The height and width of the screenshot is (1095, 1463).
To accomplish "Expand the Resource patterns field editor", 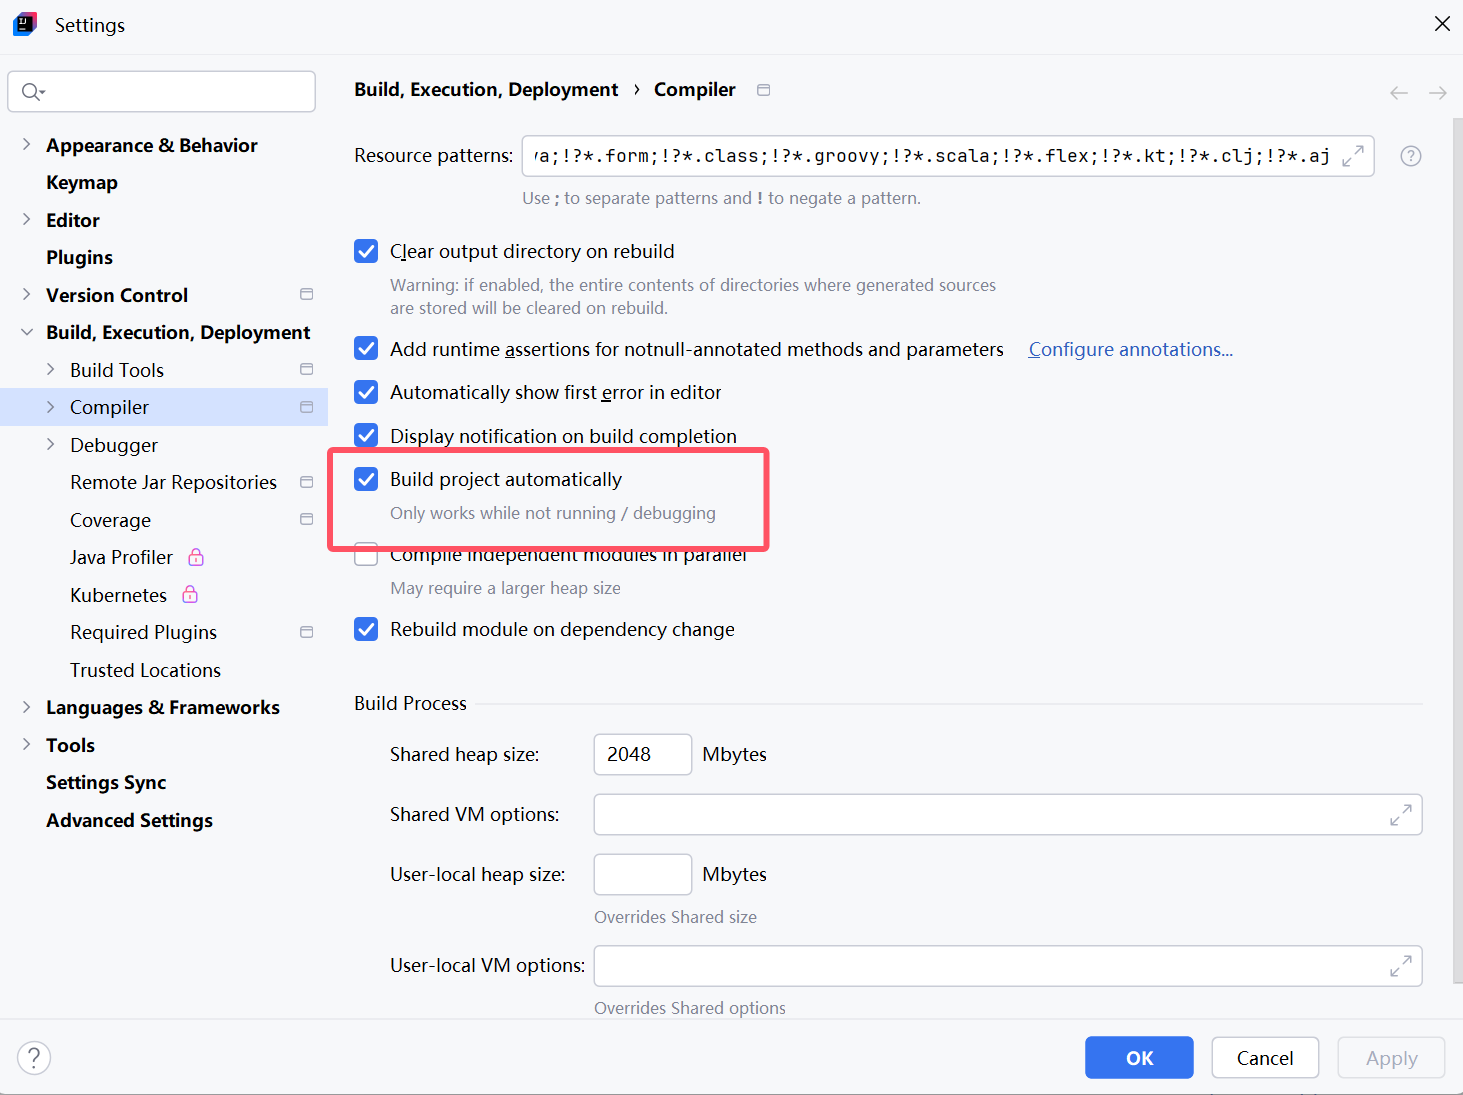I will [1353, 156].
